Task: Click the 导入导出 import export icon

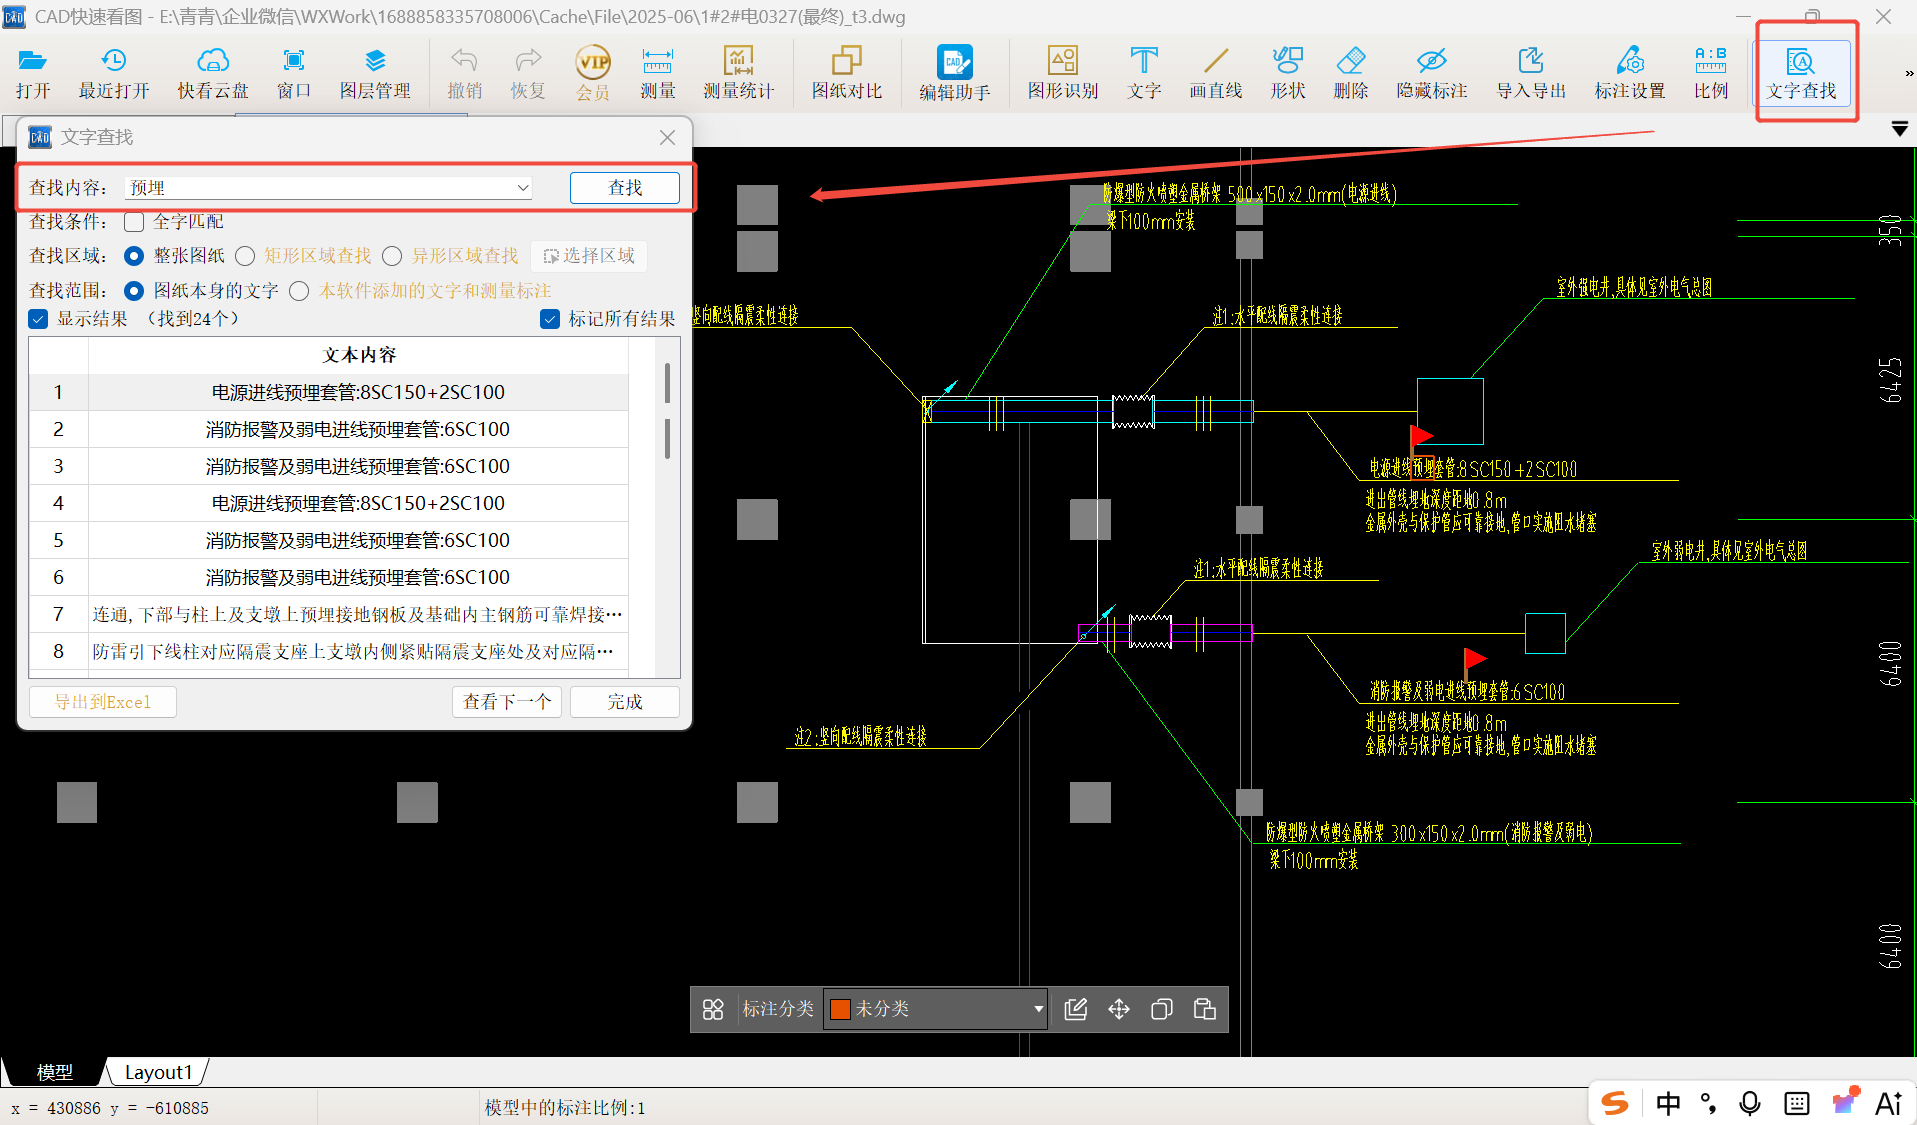Action: point(1530,72)
